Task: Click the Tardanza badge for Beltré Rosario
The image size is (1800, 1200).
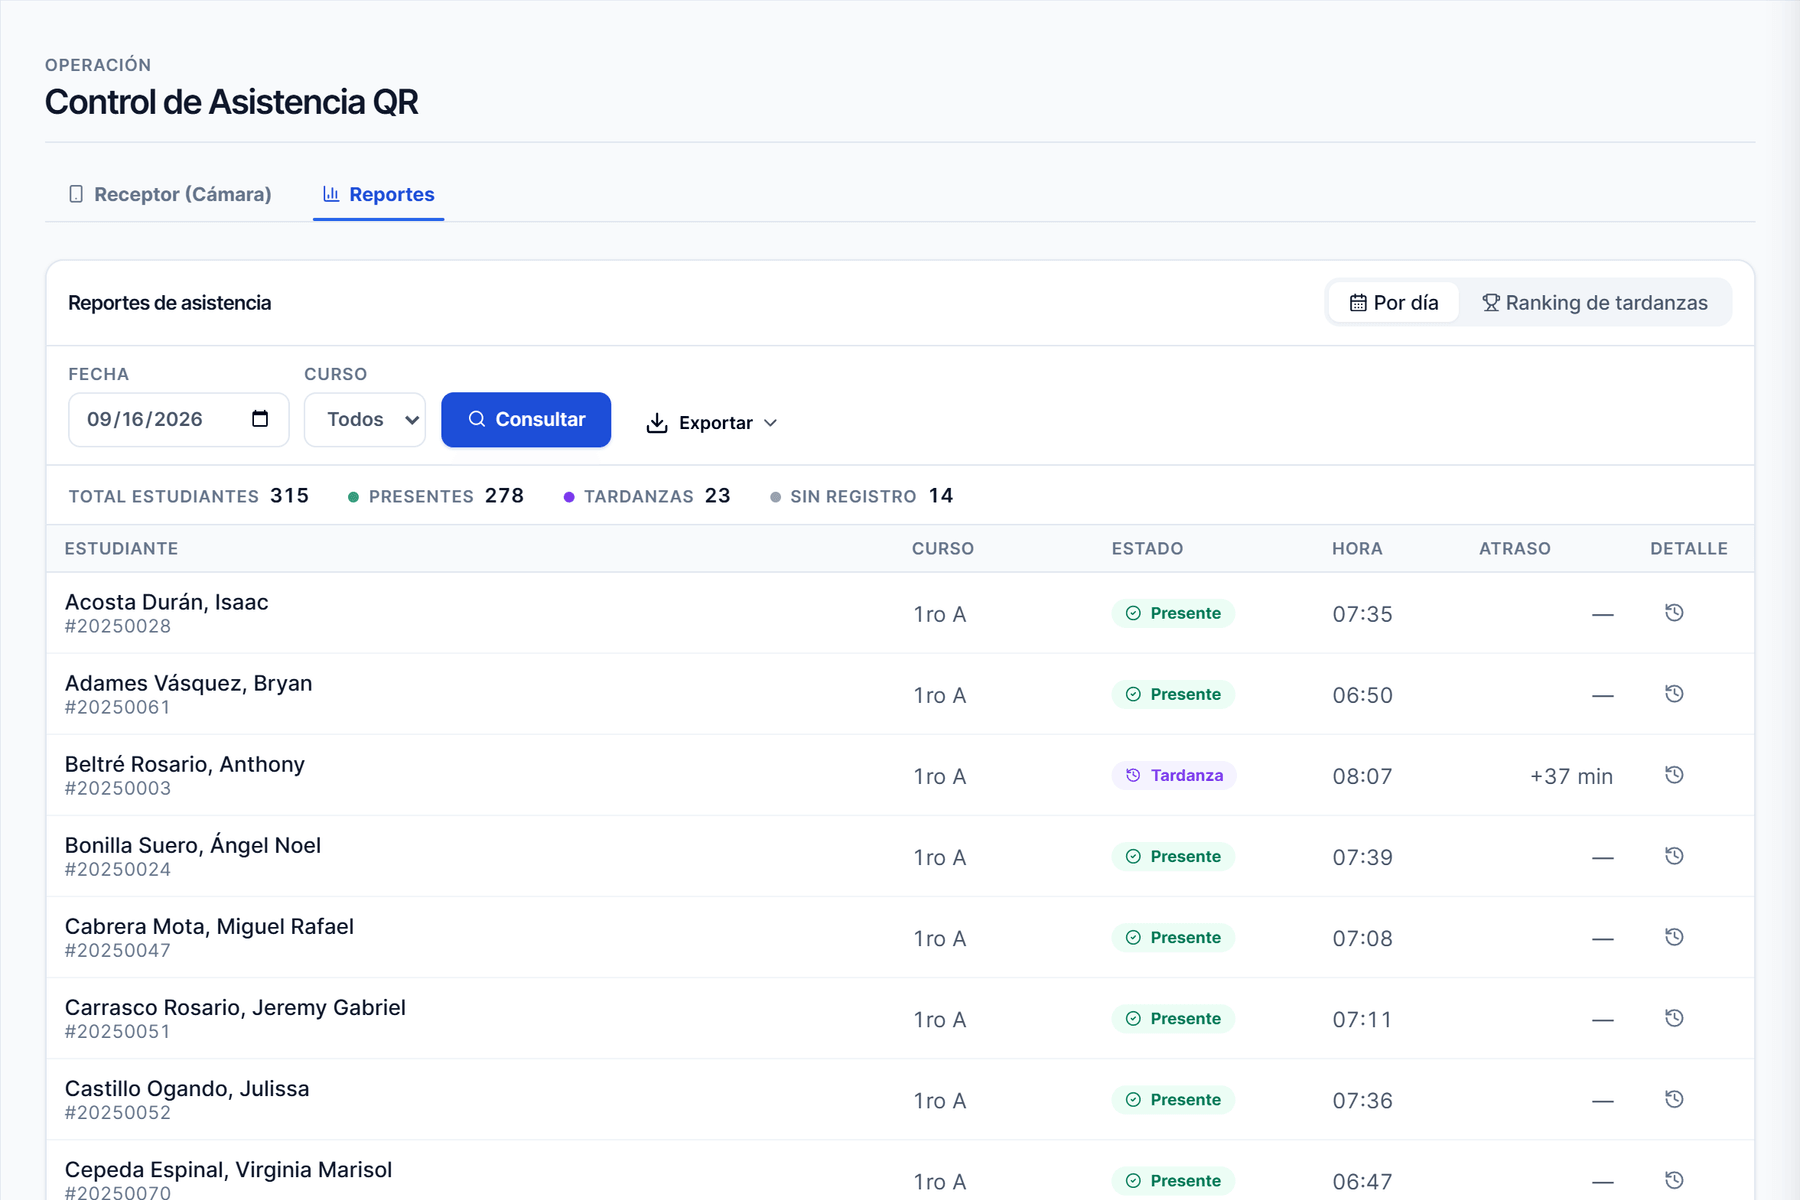Action: click(x=1174, y=775)
